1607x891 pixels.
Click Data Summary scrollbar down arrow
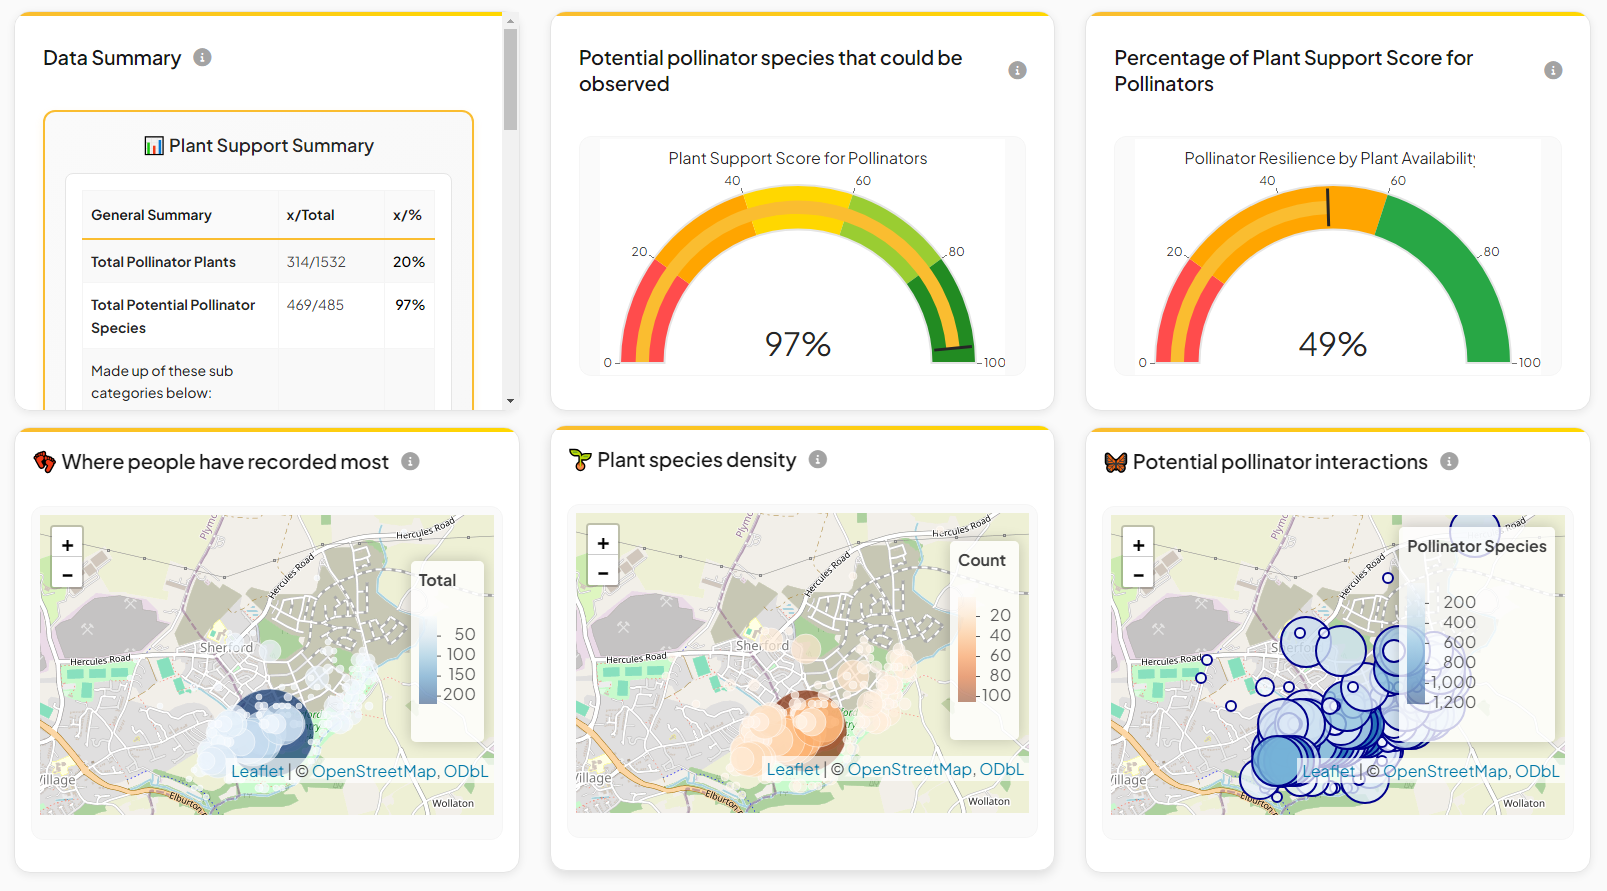(x=510, y=401)
